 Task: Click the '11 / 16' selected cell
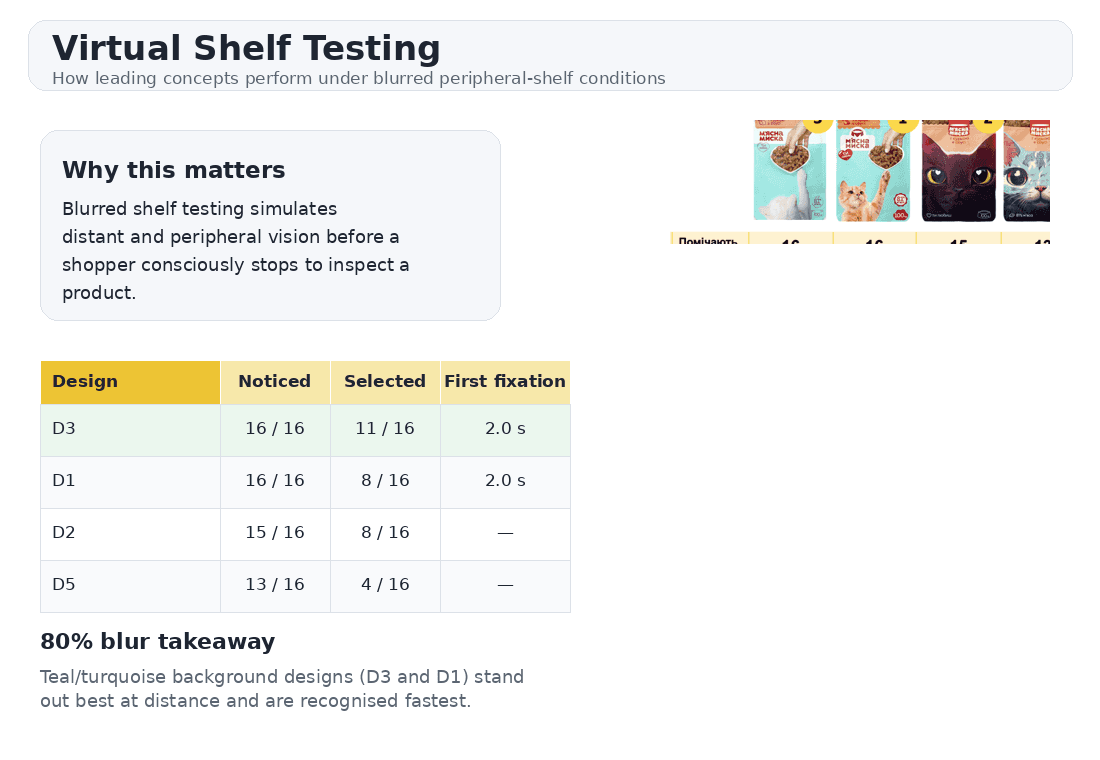385,429
